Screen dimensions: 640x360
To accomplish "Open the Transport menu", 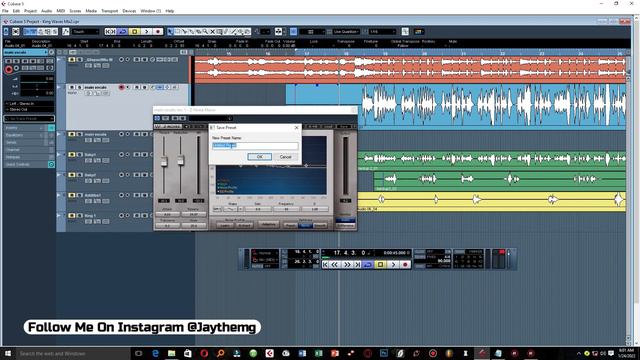I will tap(109, 11).
